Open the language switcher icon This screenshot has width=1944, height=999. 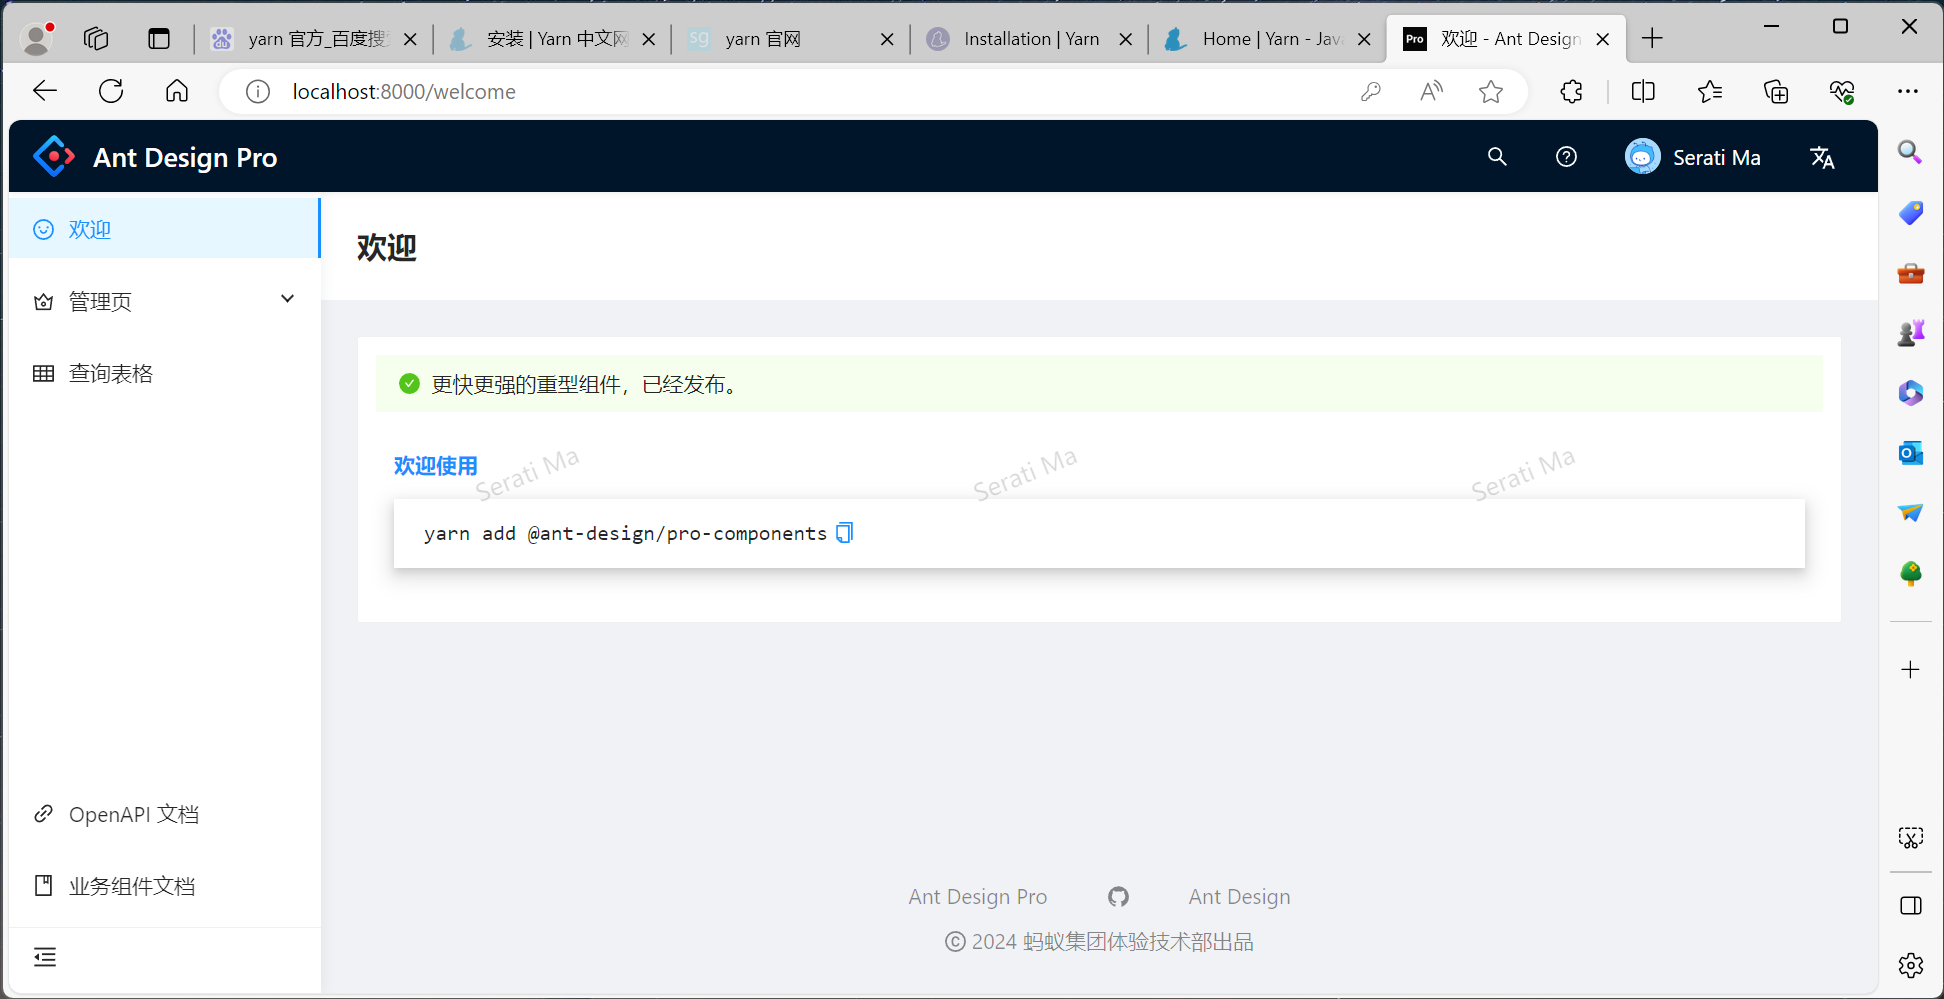(x=1822, y=157)
